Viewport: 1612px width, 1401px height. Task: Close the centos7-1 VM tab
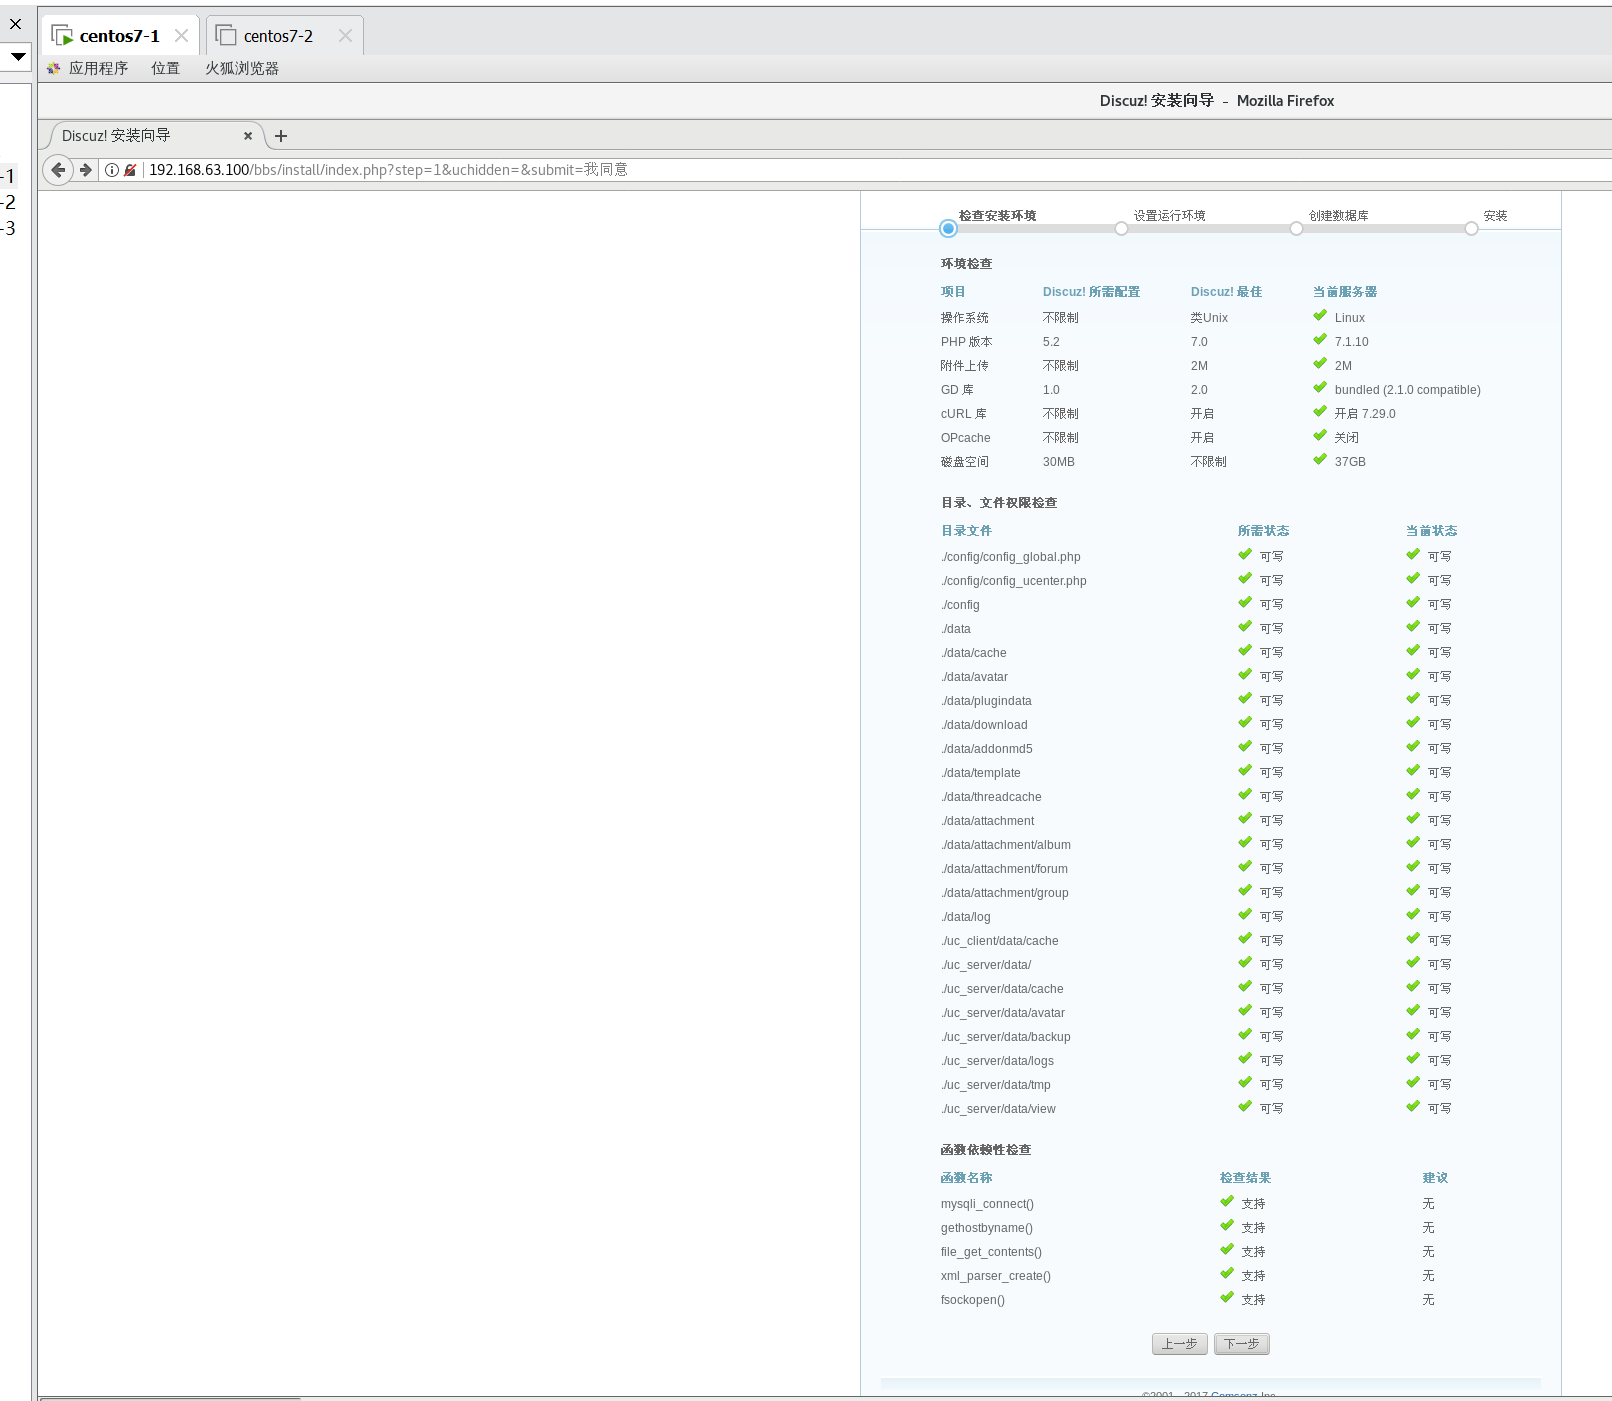(181, 36)
